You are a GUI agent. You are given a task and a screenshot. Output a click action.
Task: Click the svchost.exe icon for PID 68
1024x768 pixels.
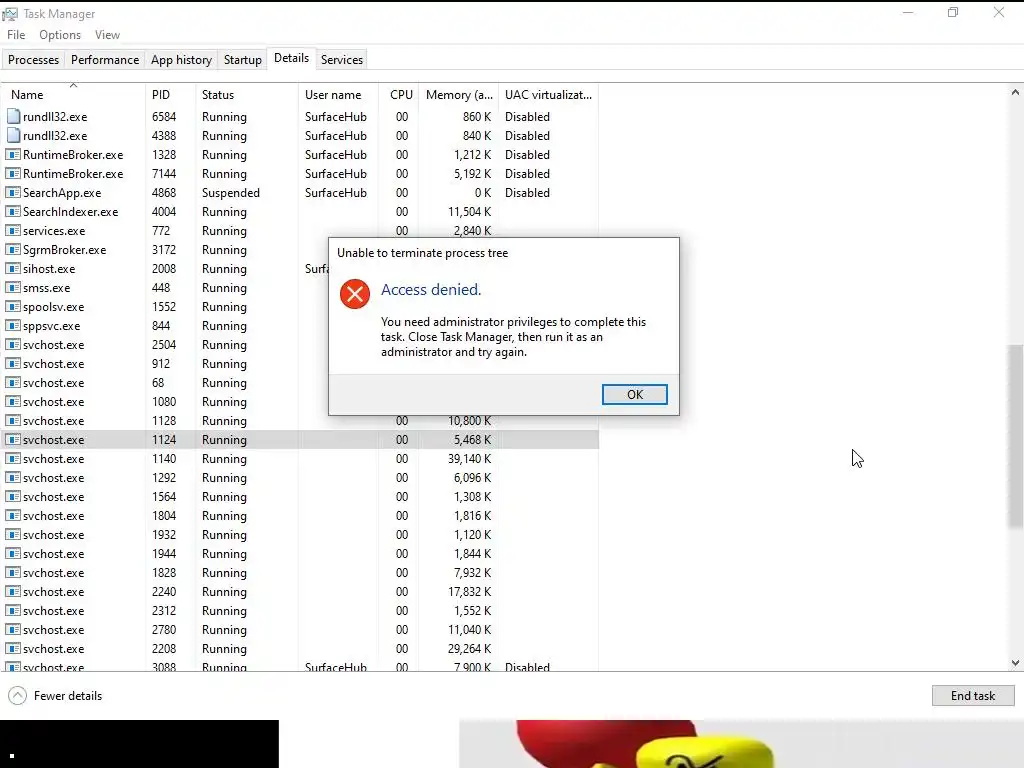click(x=13, y=383)
